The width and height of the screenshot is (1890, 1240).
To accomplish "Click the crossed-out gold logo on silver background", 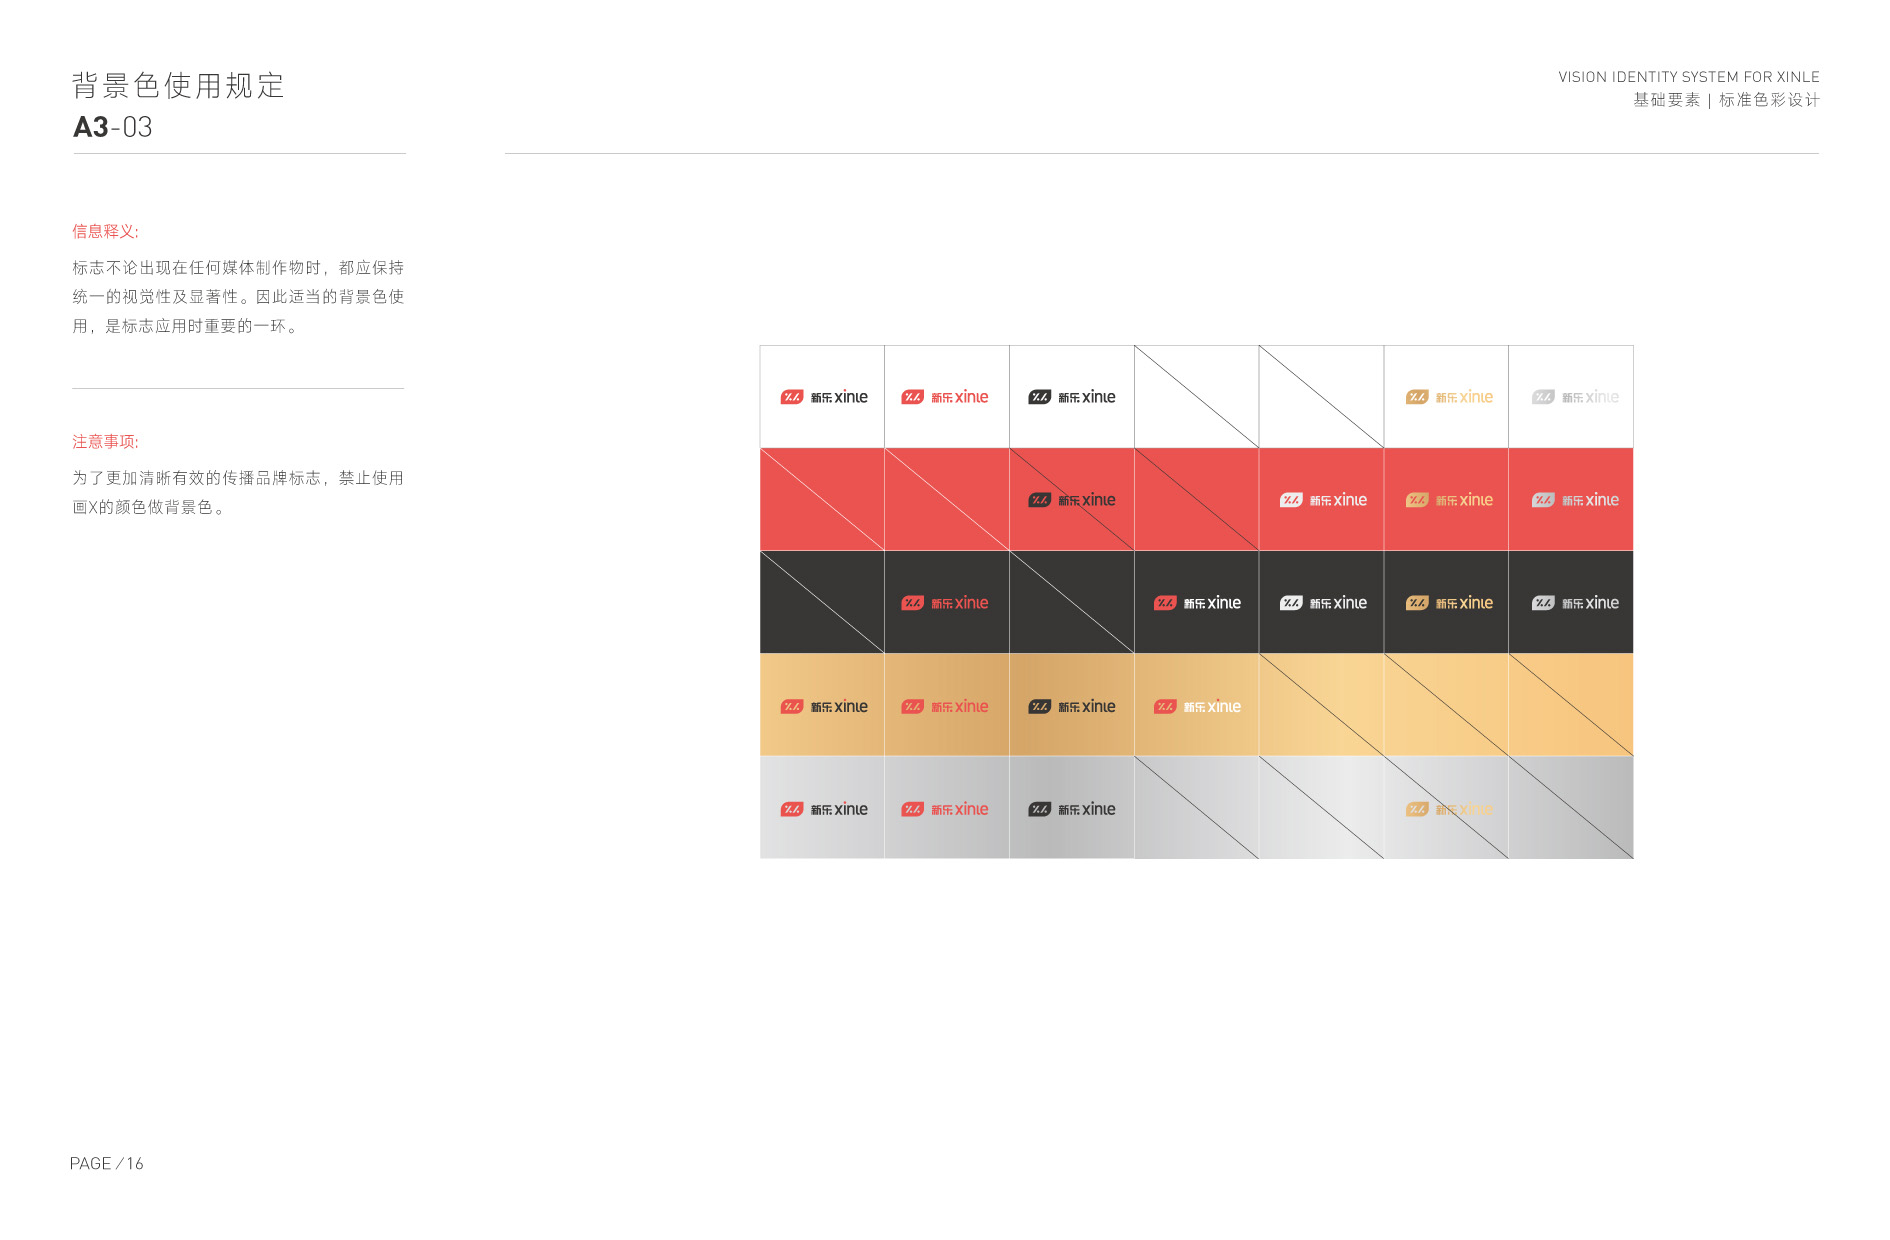I will click(1450, 809).
